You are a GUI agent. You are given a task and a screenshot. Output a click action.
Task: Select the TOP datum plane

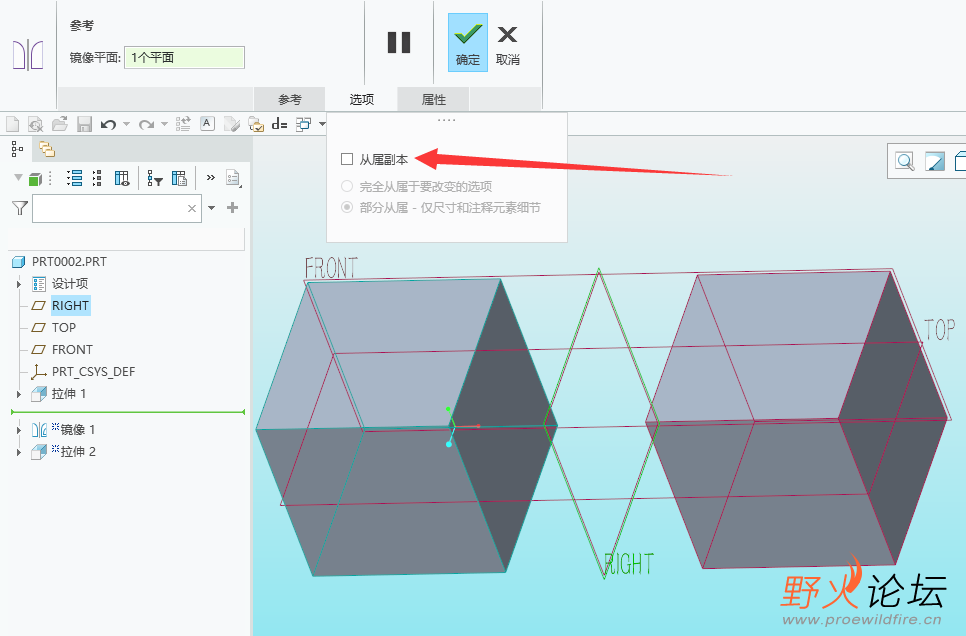click(63, 327)
